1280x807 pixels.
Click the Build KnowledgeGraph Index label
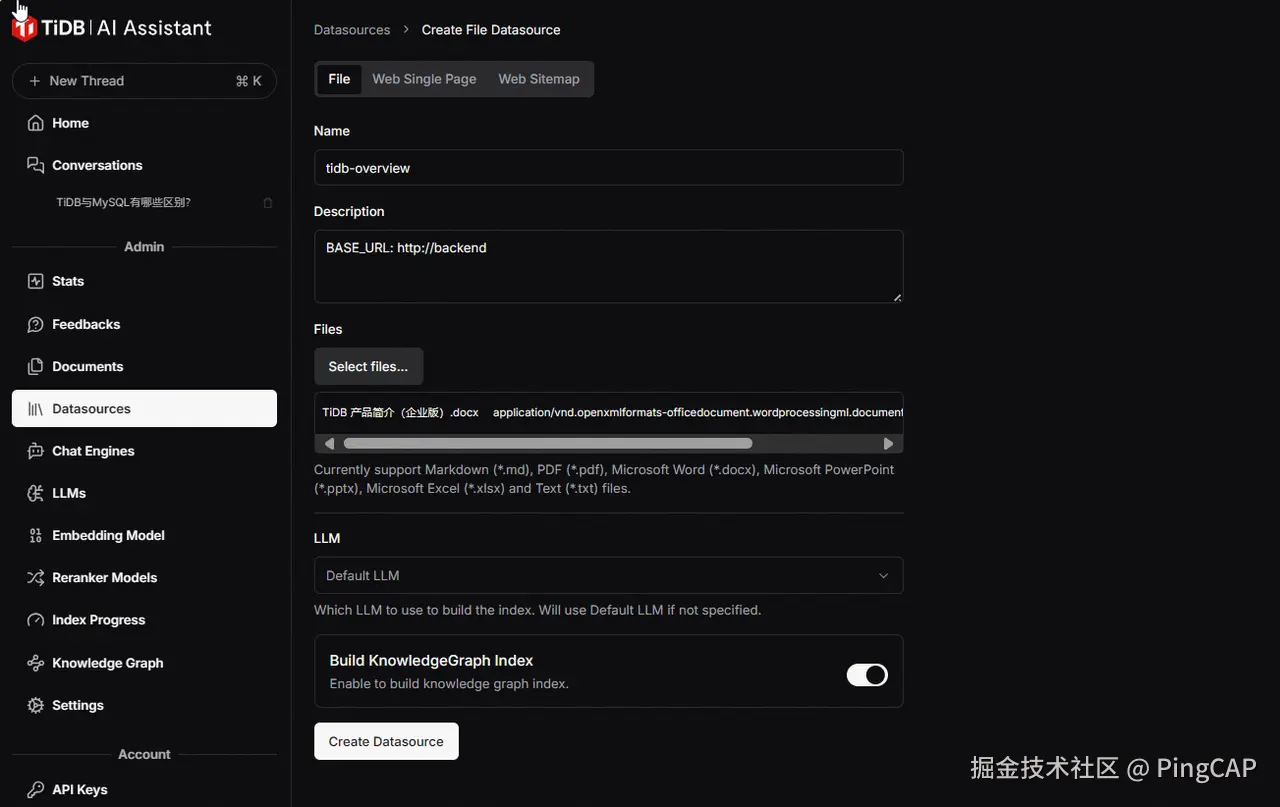point(431,661)
